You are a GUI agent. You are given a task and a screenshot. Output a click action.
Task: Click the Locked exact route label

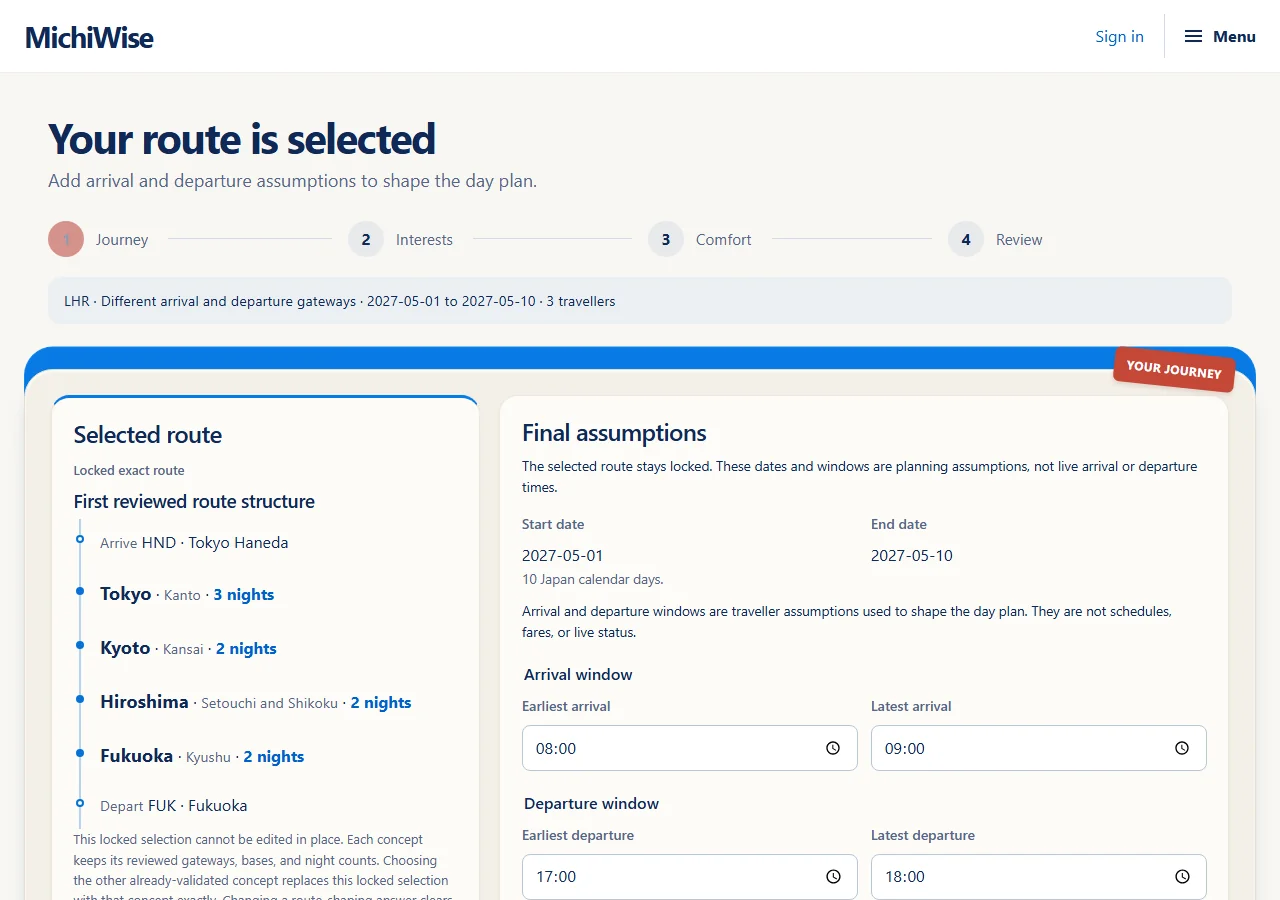click(x=129, y=470)
